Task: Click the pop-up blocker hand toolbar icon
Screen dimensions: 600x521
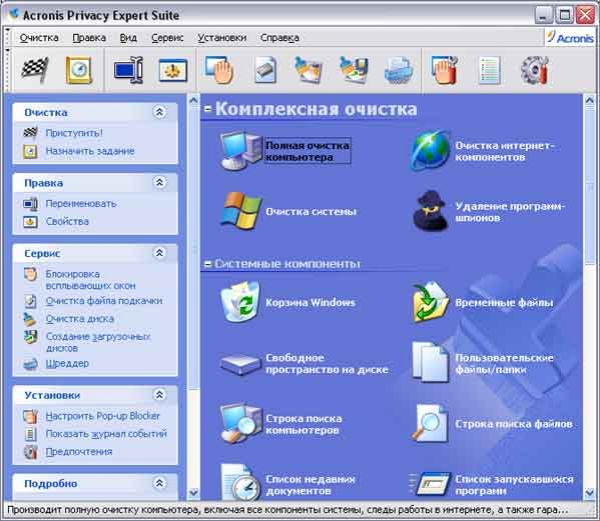Action: [220, 70]
